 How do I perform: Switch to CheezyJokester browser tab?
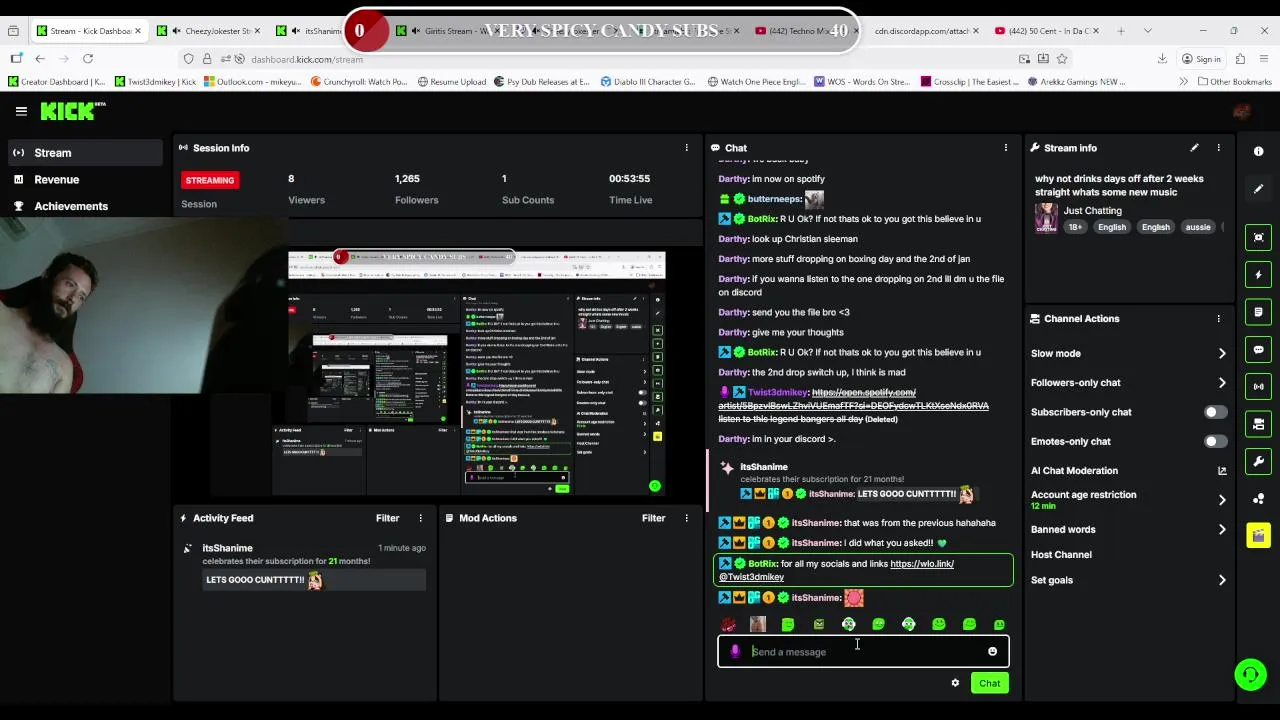(x=210, y=31)
